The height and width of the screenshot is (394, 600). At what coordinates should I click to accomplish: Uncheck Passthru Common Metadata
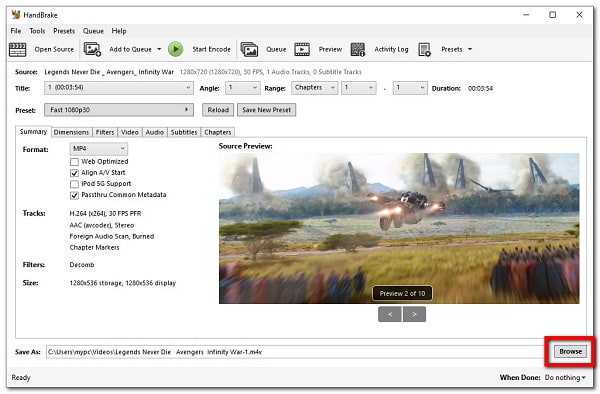pyautogui.click(x=74, y=195)
